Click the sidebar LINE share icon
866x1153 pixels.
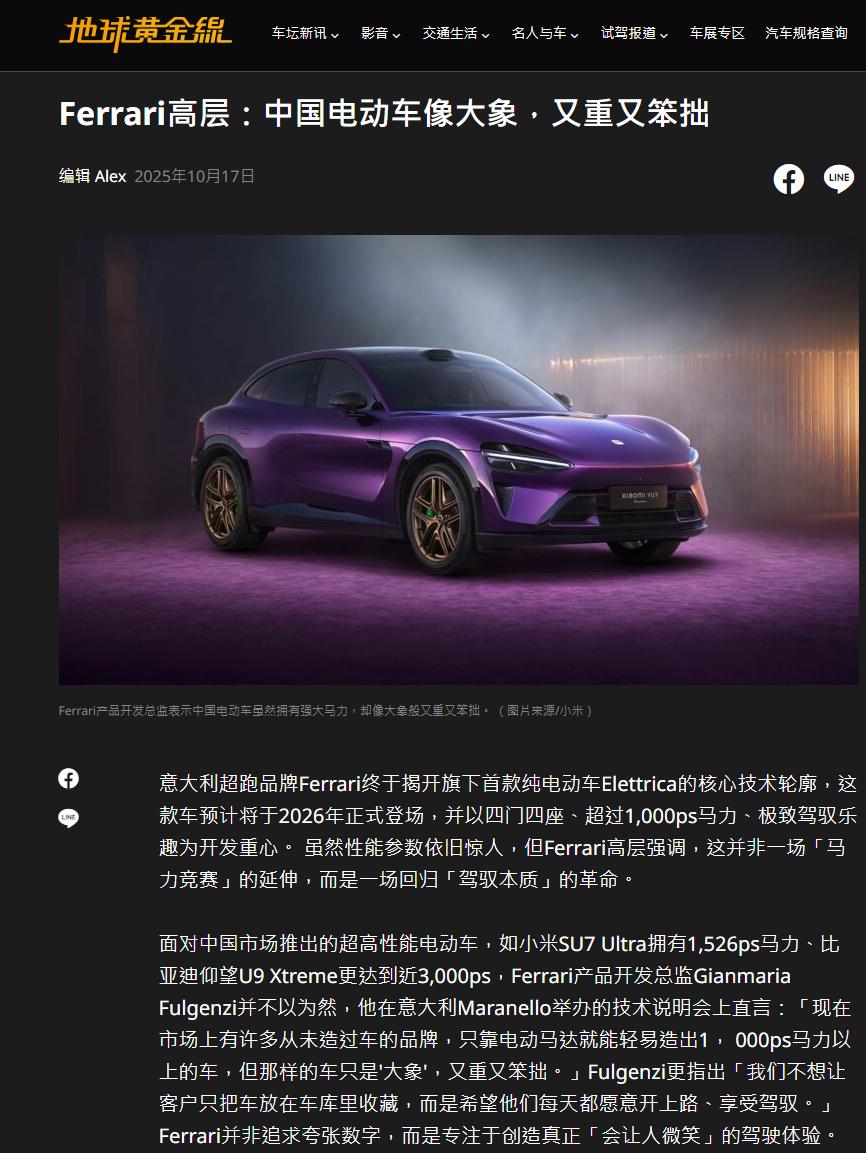click(68, 818)
